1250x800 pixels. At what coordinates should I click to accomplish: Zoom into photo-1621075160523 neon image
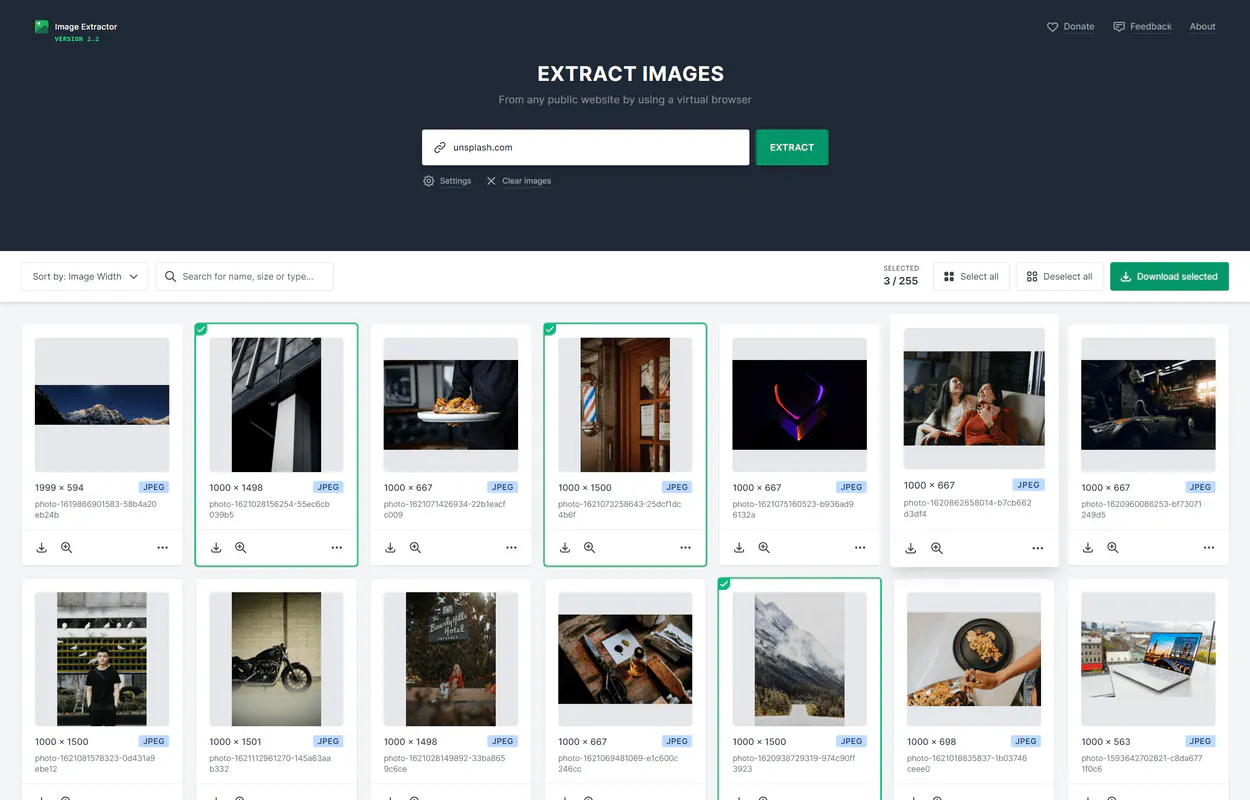[x=763, y=548]
